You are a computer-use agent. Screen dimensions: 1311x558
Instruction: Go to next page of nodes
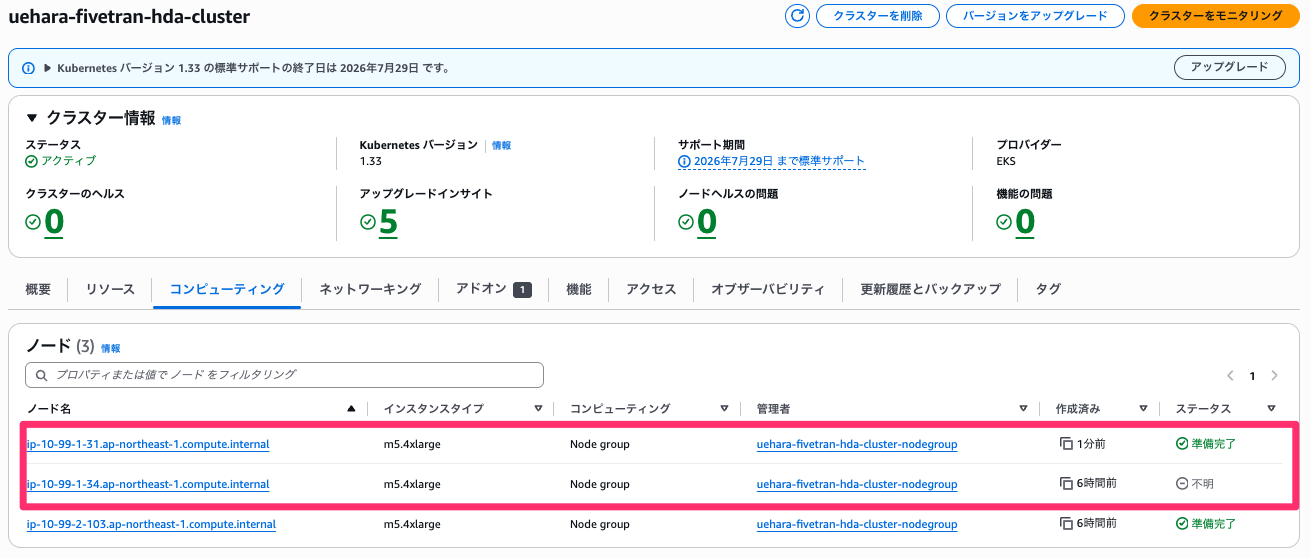click(1274, 376)
